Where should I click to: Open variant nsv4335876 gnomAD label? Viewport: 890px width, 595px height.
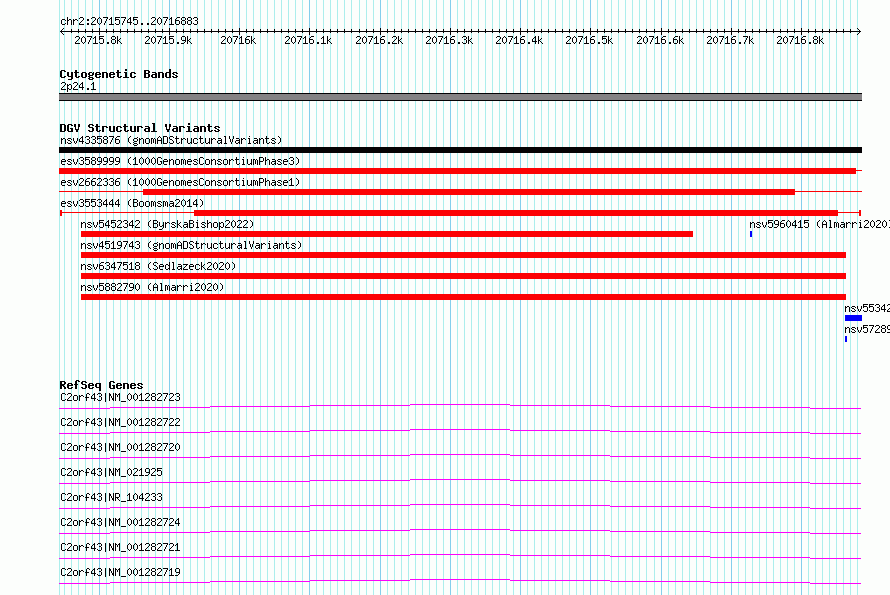point(171,140)
